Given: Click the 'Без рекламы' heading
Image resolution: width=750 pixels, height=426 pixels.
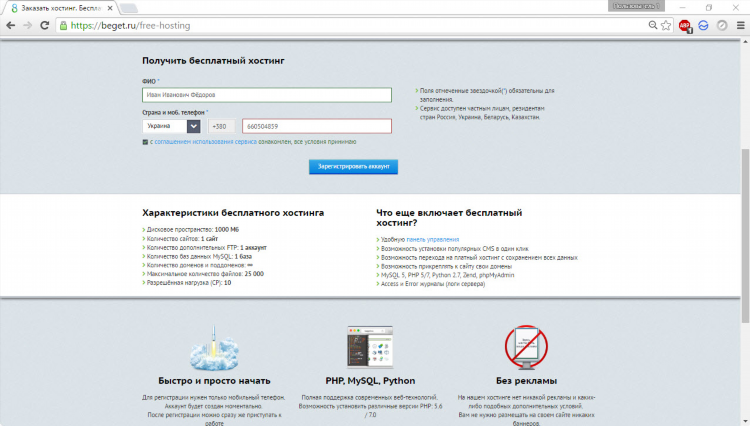Looking at the screenshot, I should click(x=526, y=381).
